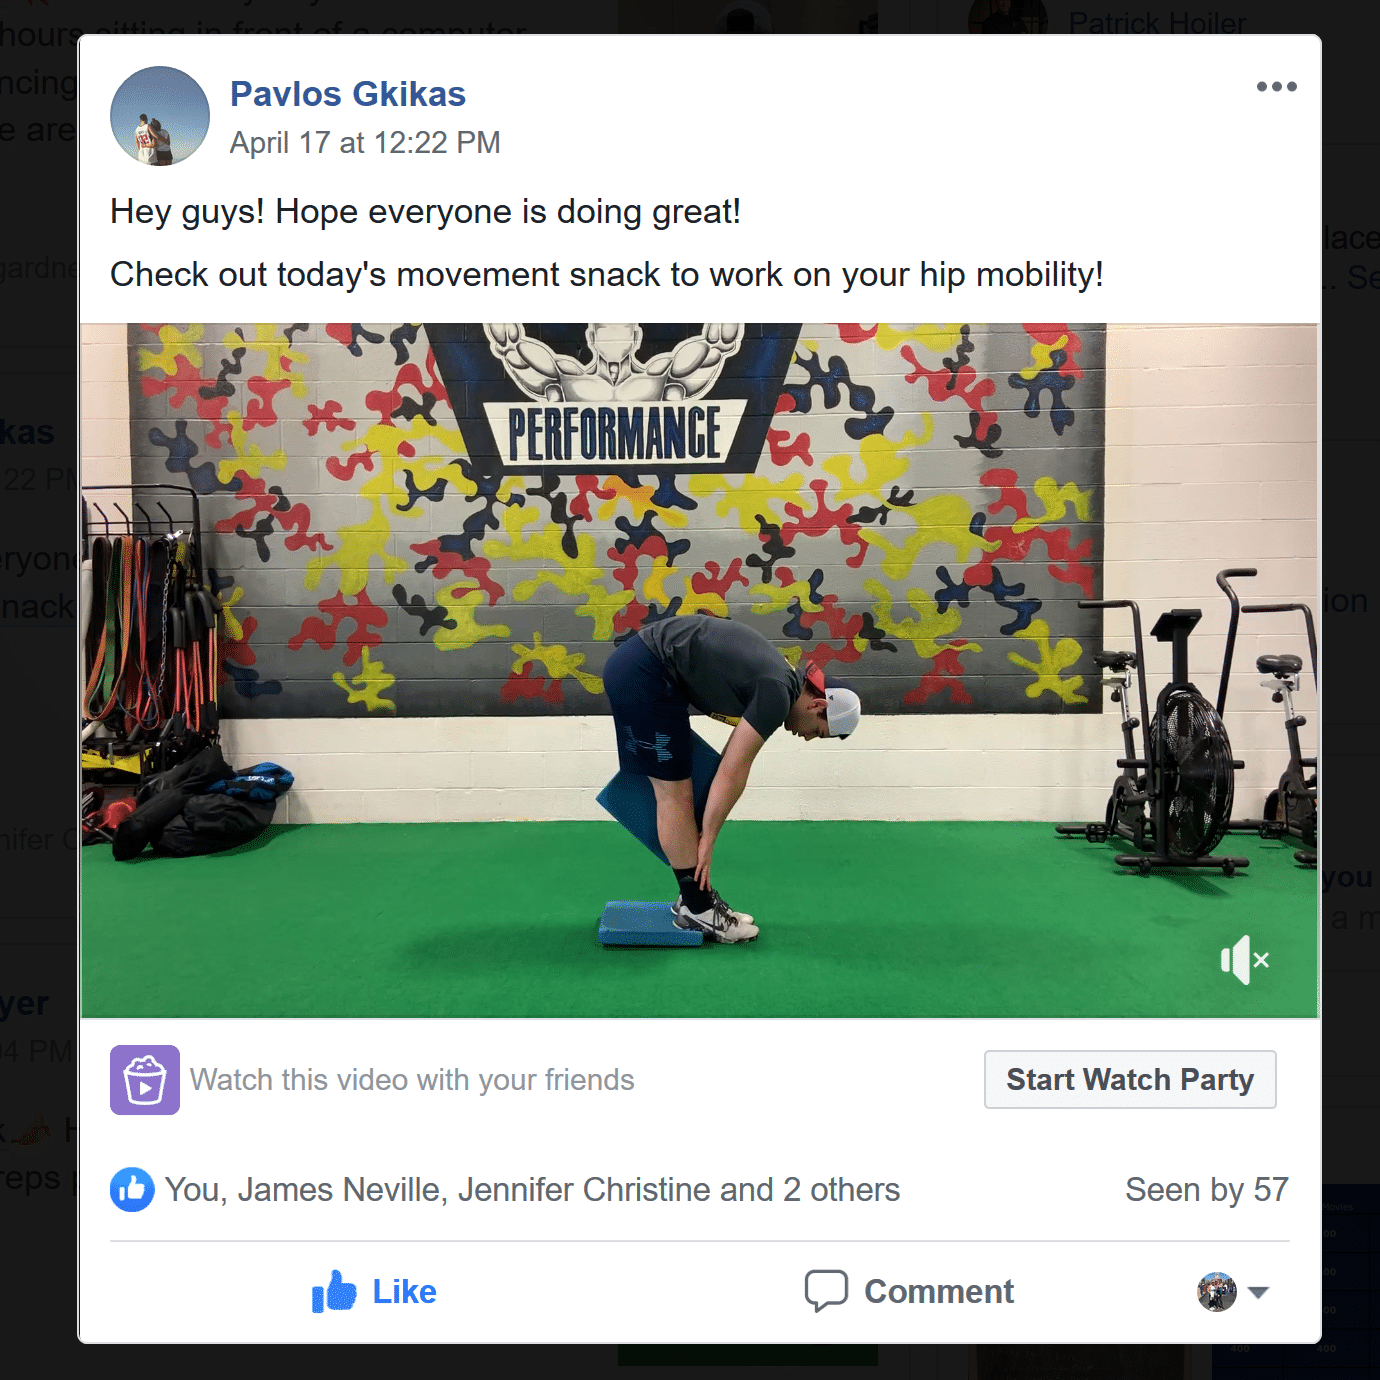Click Watch this video with your friends text

point(412,1080)
